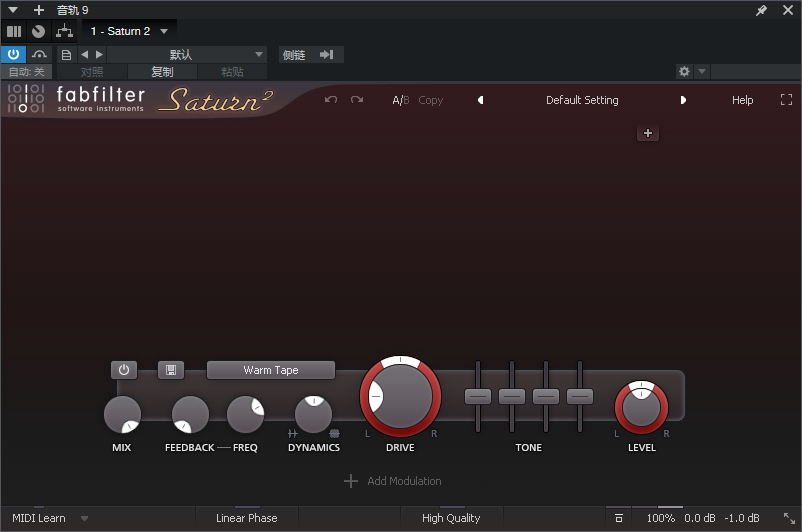Open the routing view icon
802x532 pixels.
point(64,32)
